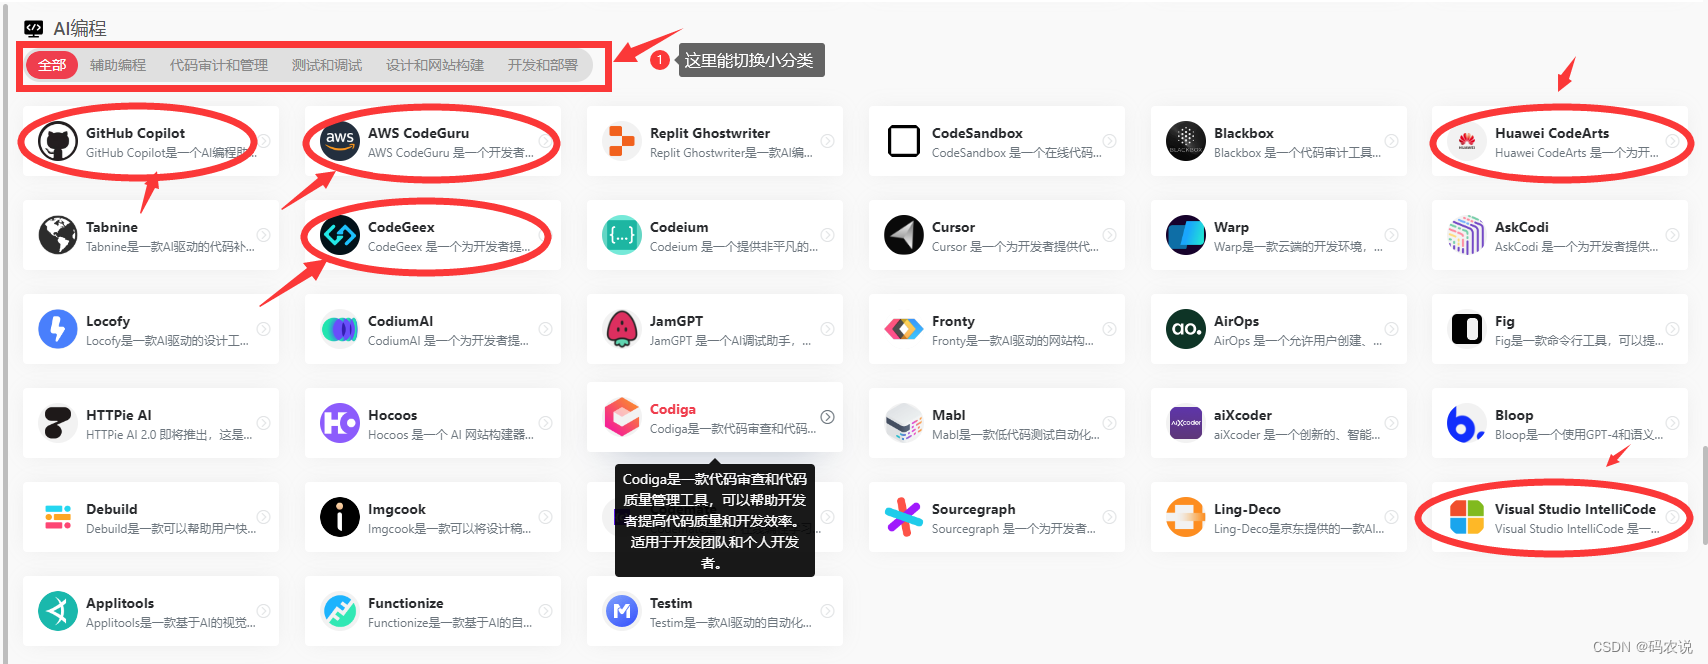Open the Cursor title link
1708x664 pixels.
[953, 227]
